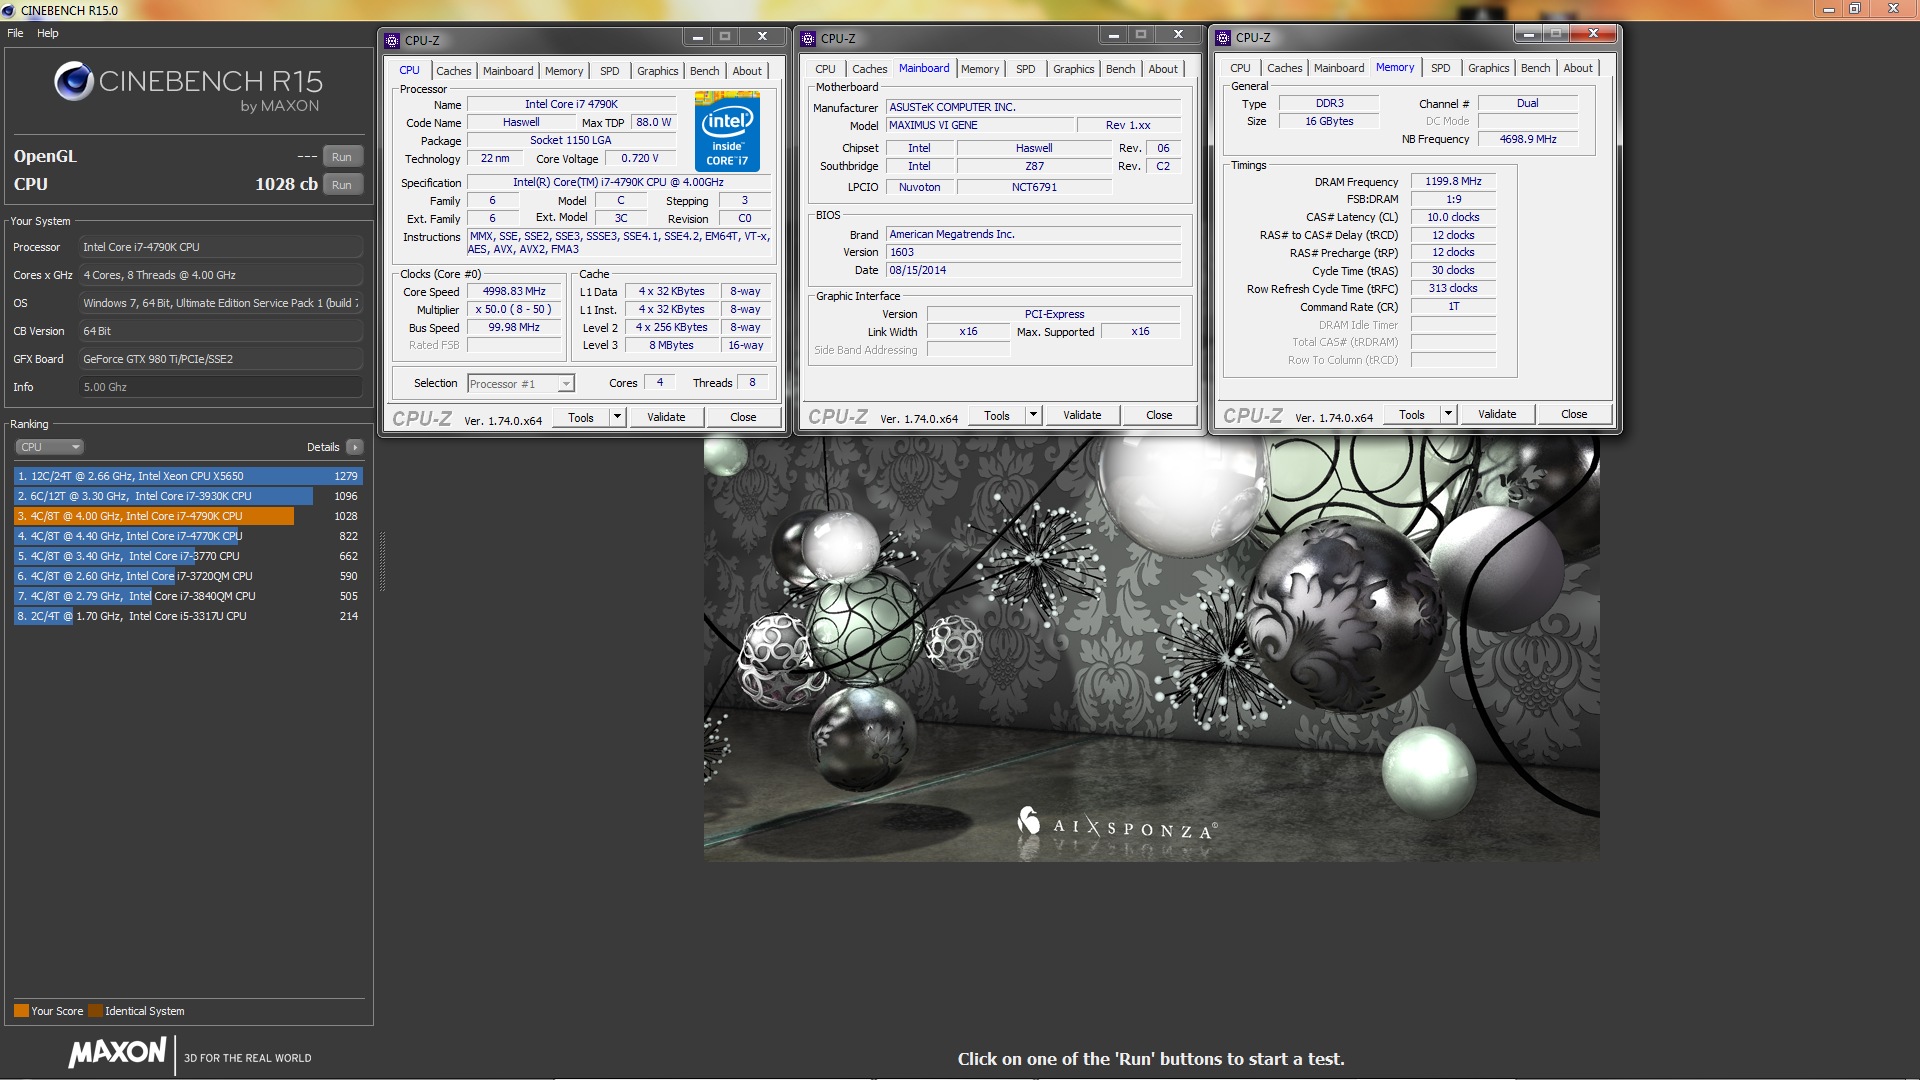Click the Cinebench logo icon
The height and width of the screenshot is (1080, 1920).
[x=73, y=81]
